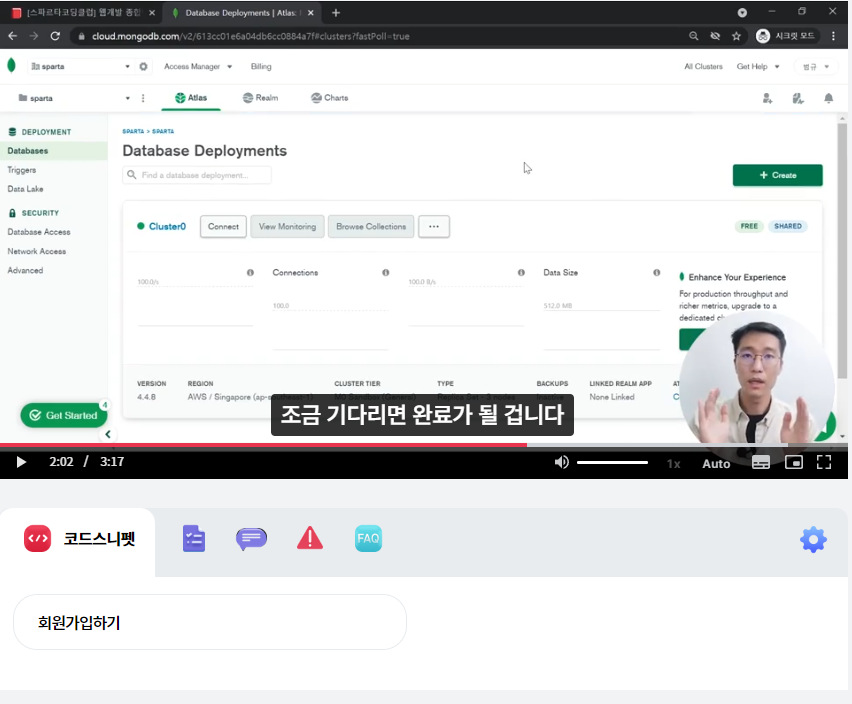Image resolution: width=852 pixels, height=704 pixels.
Task: Click the browser address bar URL
Action: tap(250, 36)
